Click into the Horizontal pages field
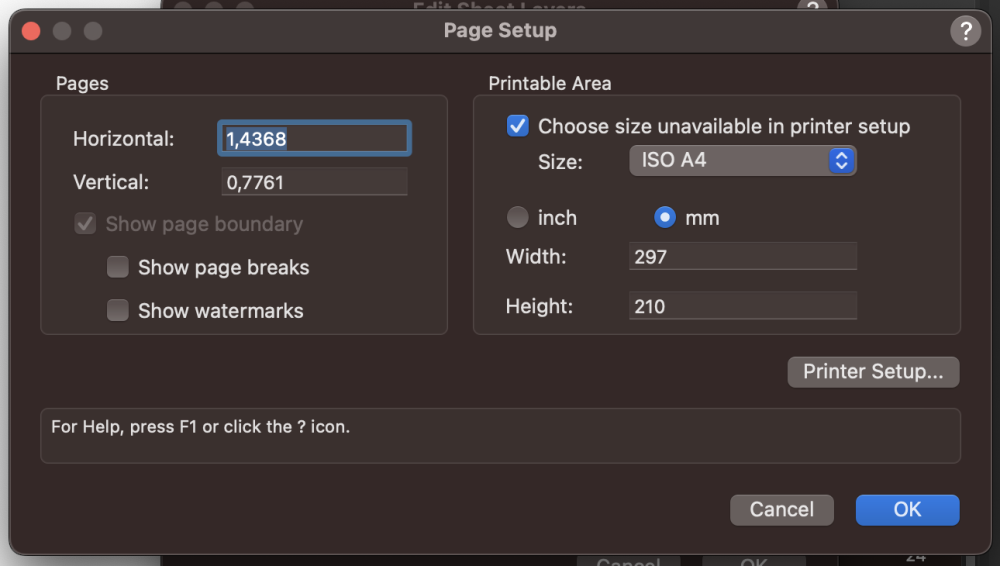The width and height of the screenshot is (1000, 566). coord(314,139)
